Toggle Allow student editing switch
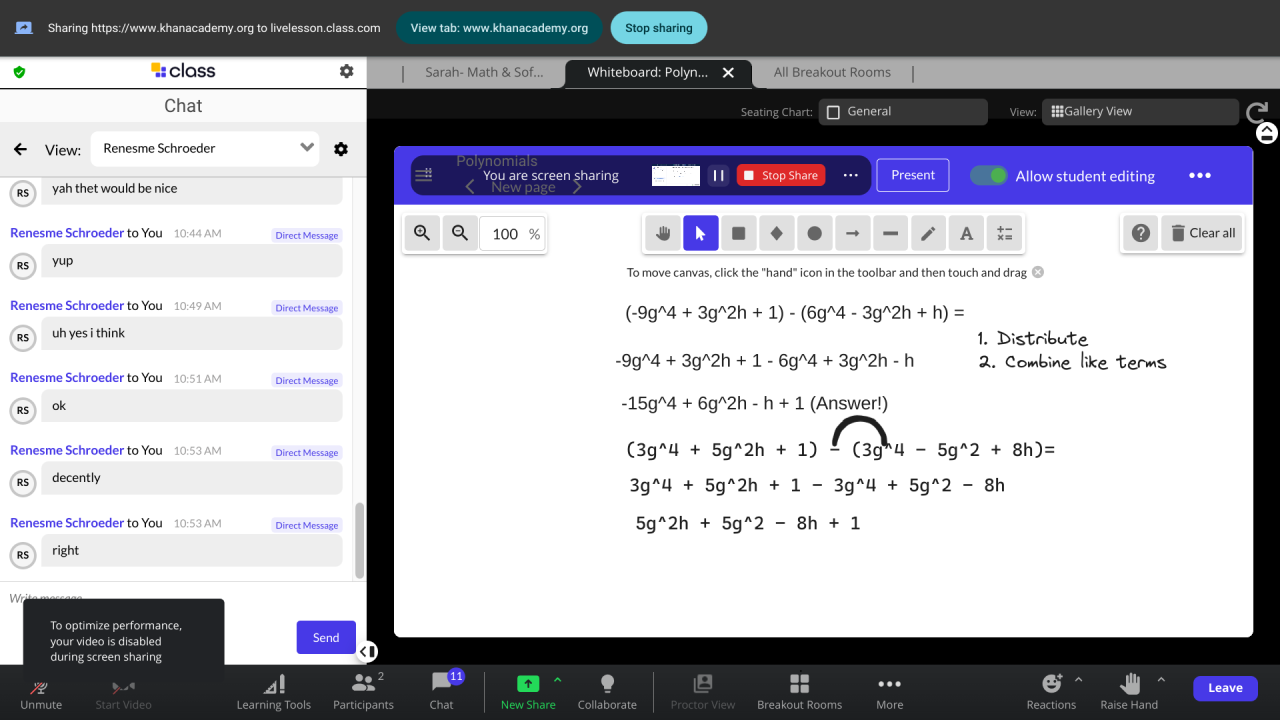Viewport: 1280px width, 720px height. point(989,175)
